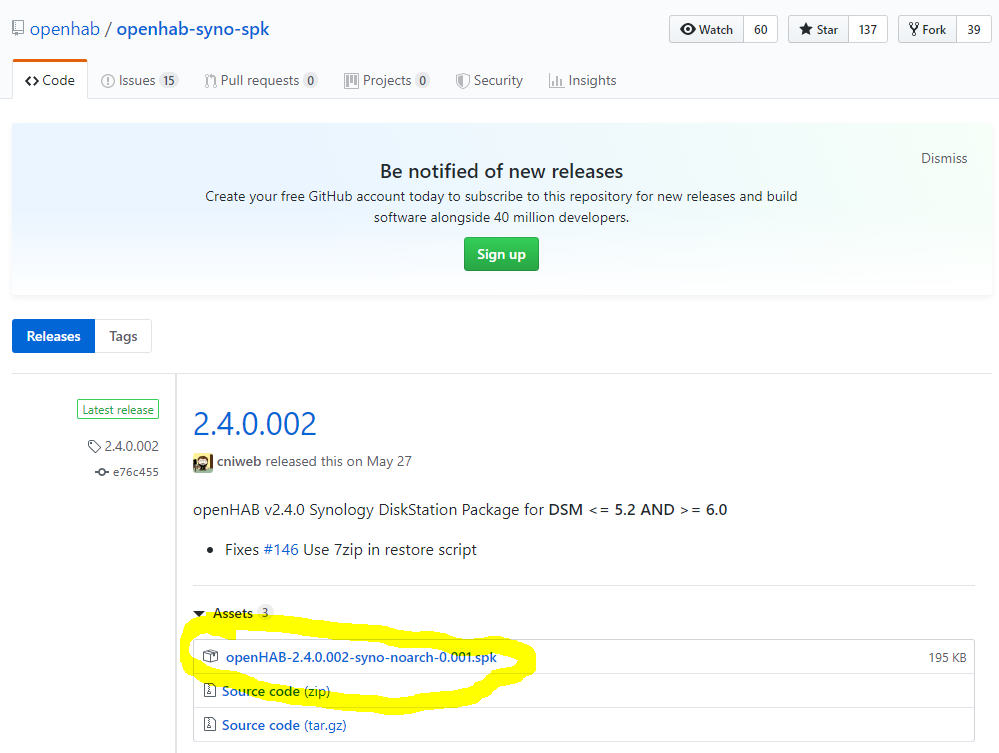
Task: Open the Issues tab
Action: (139, 81)
